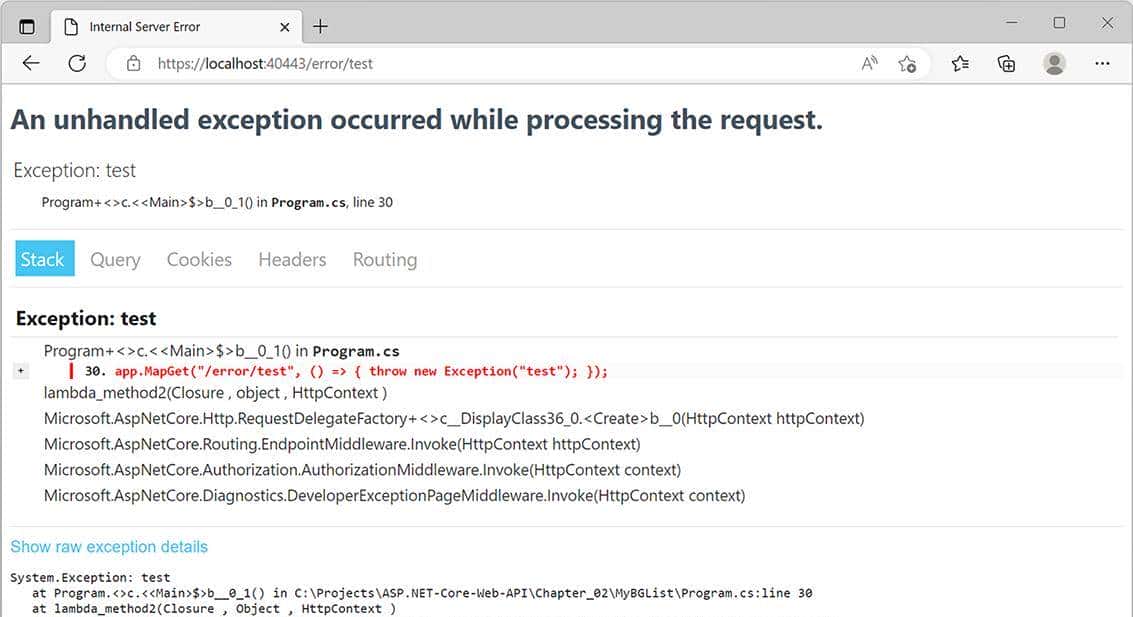View site information via the lock icon
This screenshot has height=617, width=1133.
tap(134, 63)
